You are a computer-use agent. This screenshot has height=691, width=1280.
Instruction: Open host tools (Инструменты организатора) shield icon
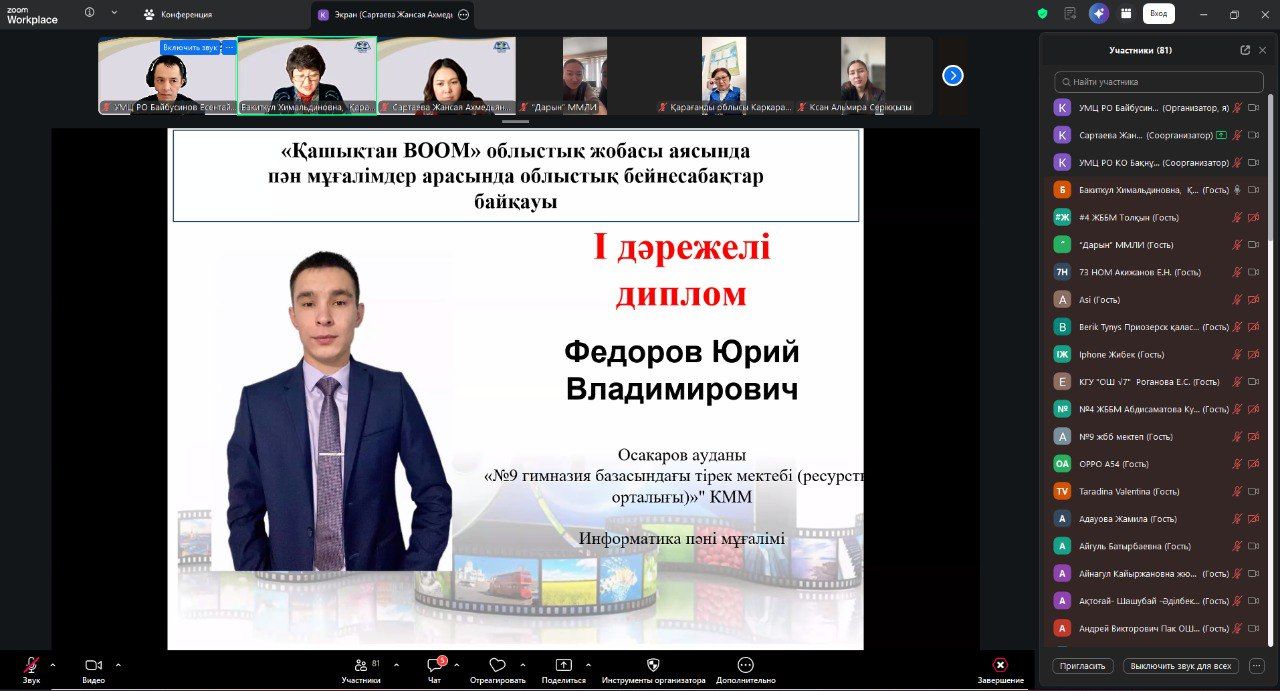point(653,665)
